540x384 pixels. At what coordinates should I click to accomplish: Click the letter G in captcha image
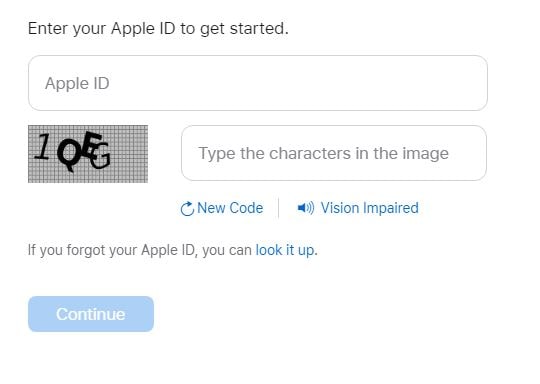click(x=101, y=157)
